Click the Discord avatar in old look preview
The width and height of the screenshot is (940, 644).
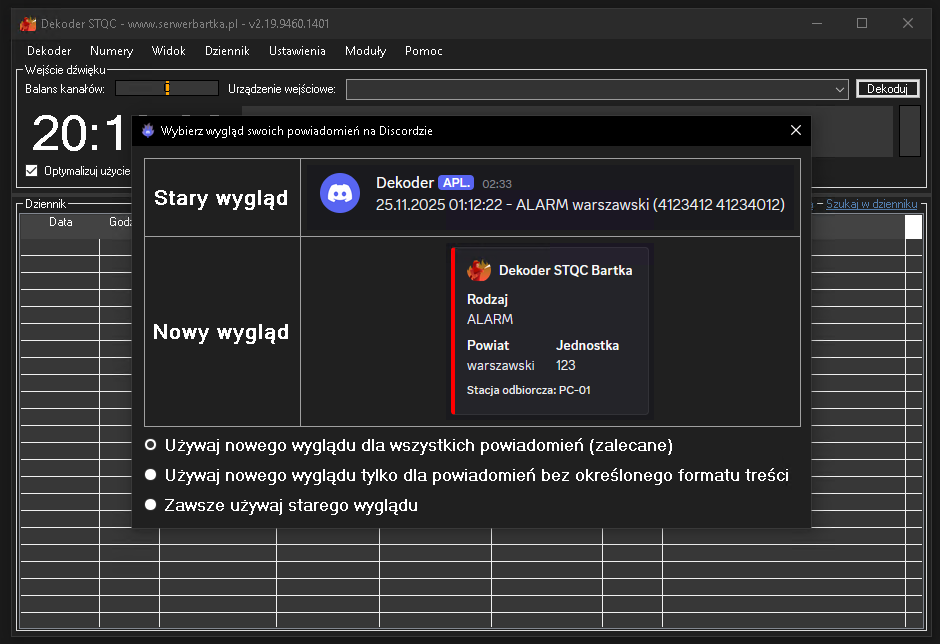[340, 192]
